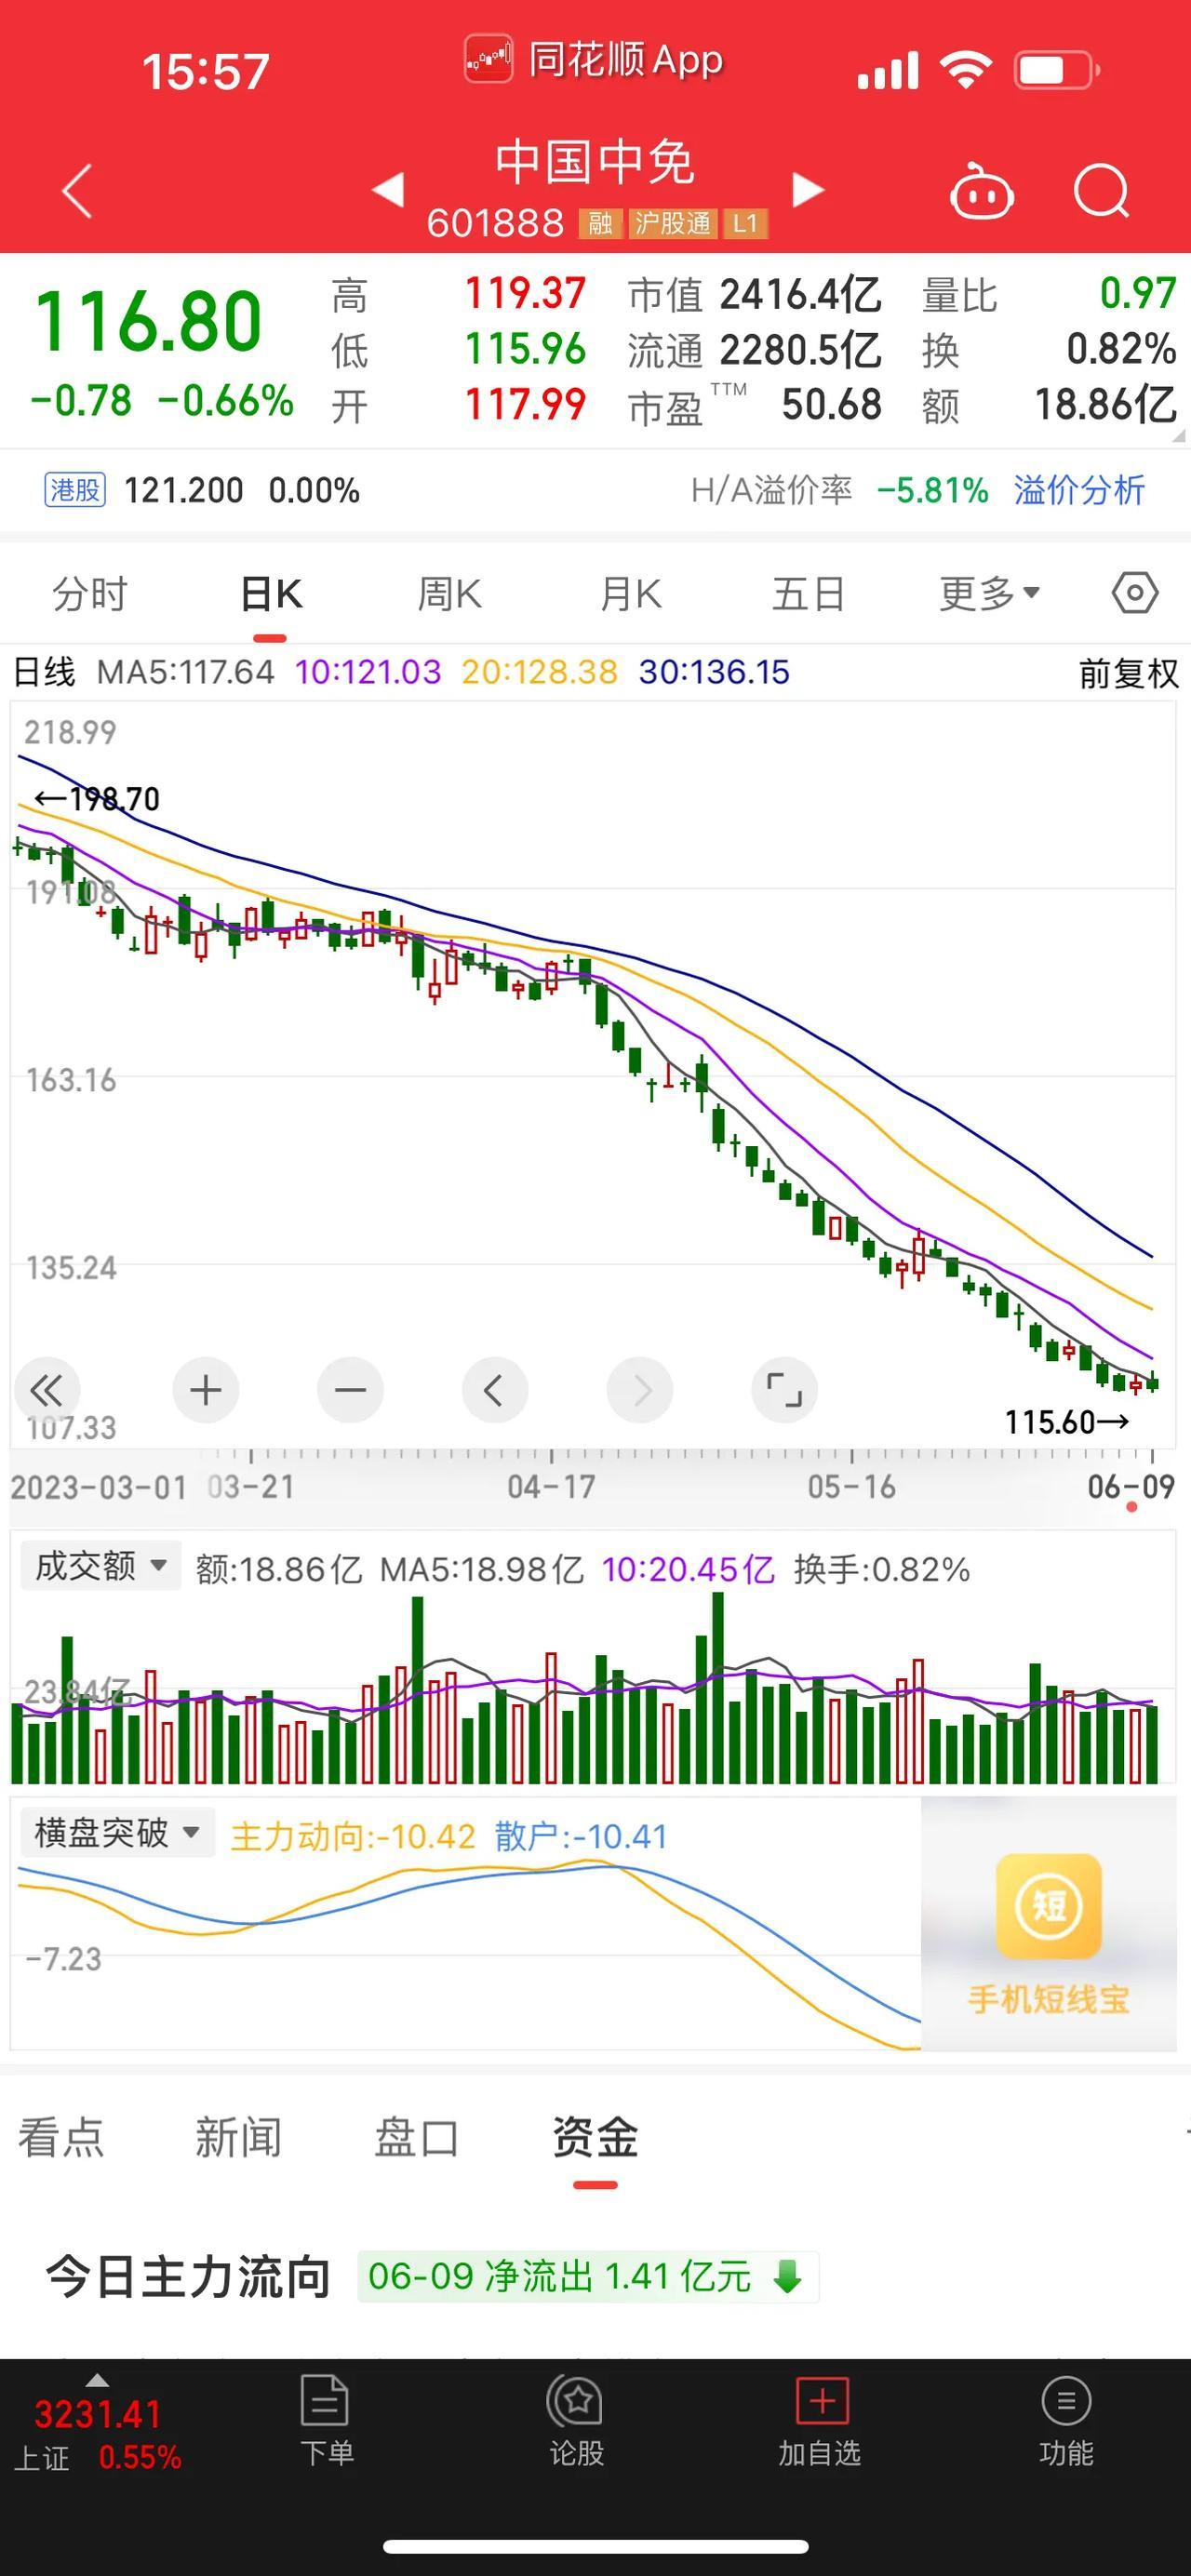Switch to 五日 tab
The image size is (1191, 2576).
[x=809, y=593]
